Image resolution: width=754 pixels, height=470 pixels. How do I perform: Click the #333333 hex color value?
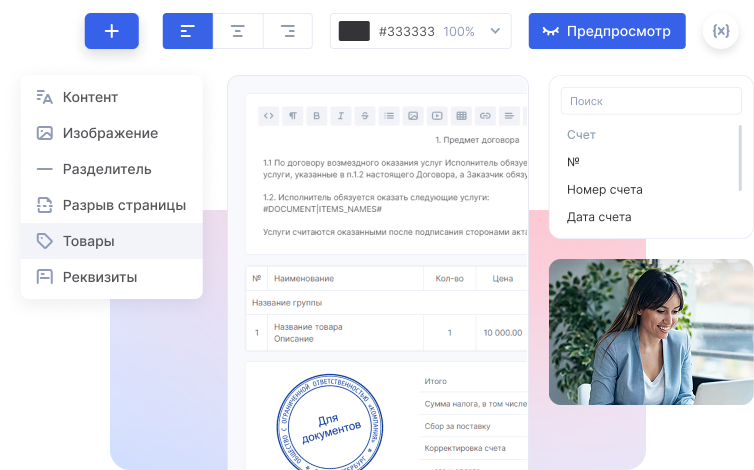(x=407, y=32)
